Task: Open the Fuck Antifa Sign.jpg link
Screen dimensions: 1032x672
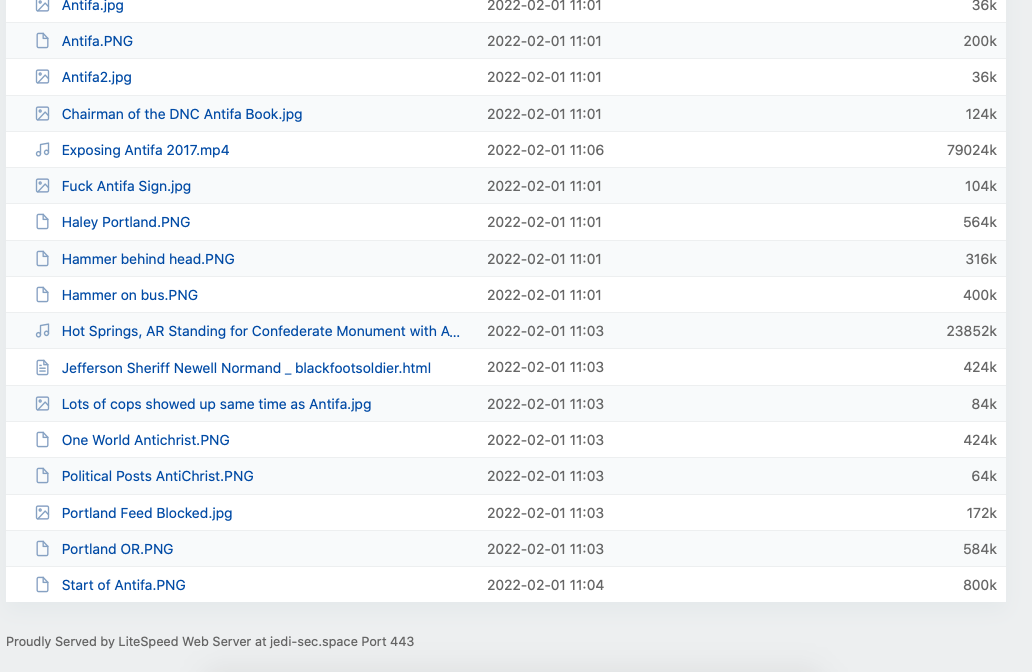Action: point(126,186)
